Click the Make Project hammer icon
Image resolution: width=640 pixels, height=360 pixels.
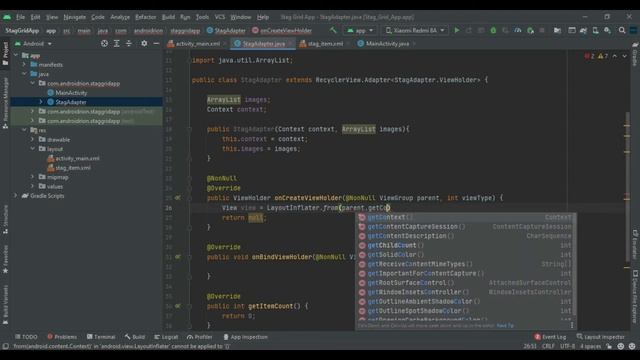333,30
